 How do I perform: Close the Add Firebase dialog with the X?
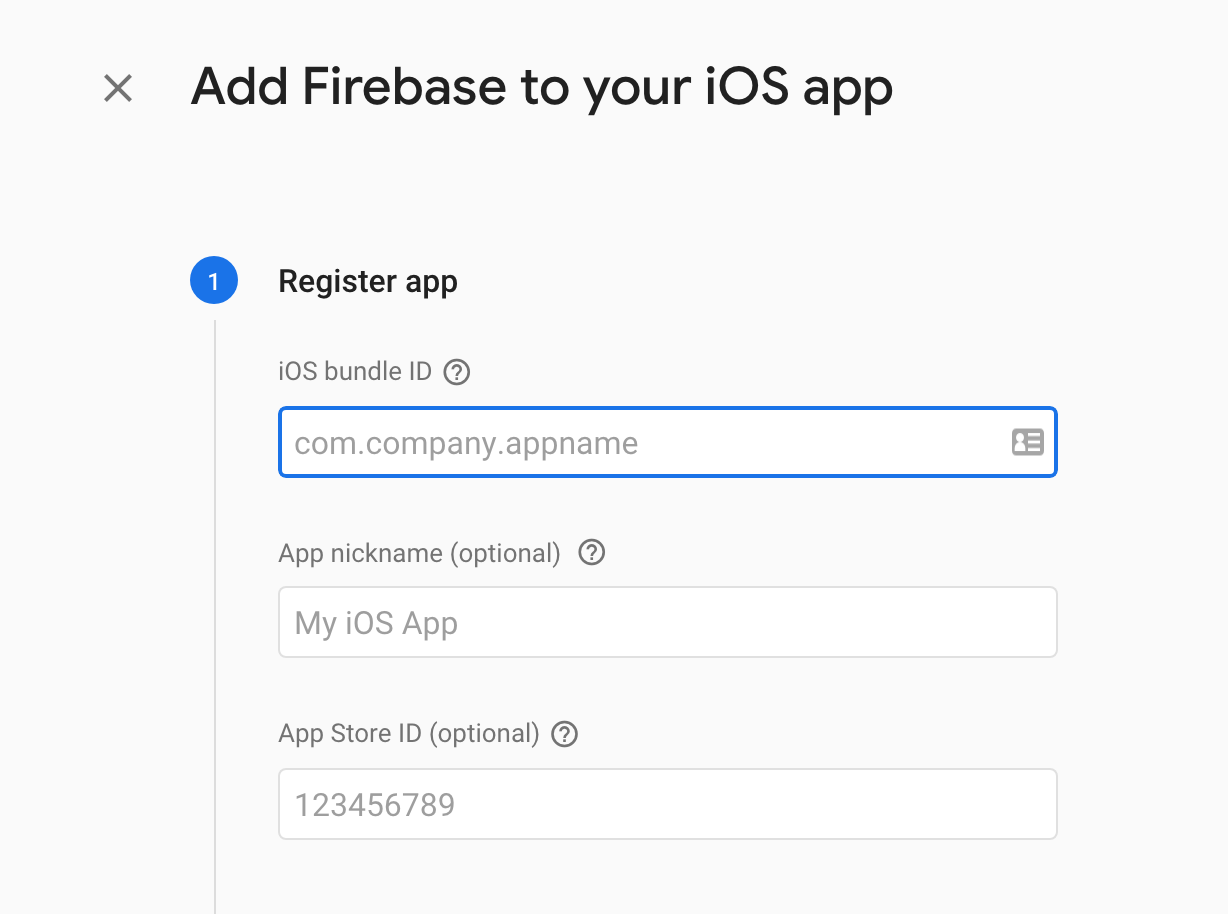point(117,88)
